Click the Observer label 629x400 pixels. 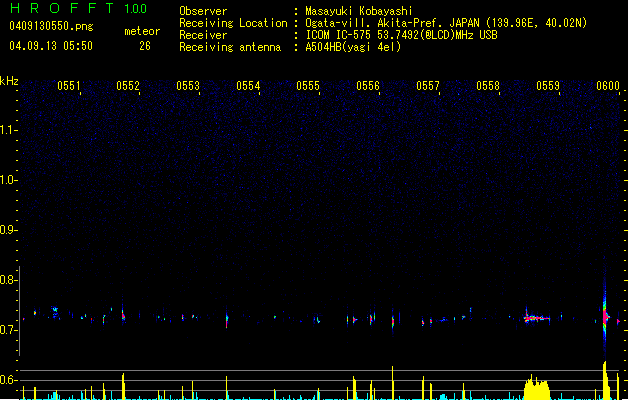[x=203, y=11]
